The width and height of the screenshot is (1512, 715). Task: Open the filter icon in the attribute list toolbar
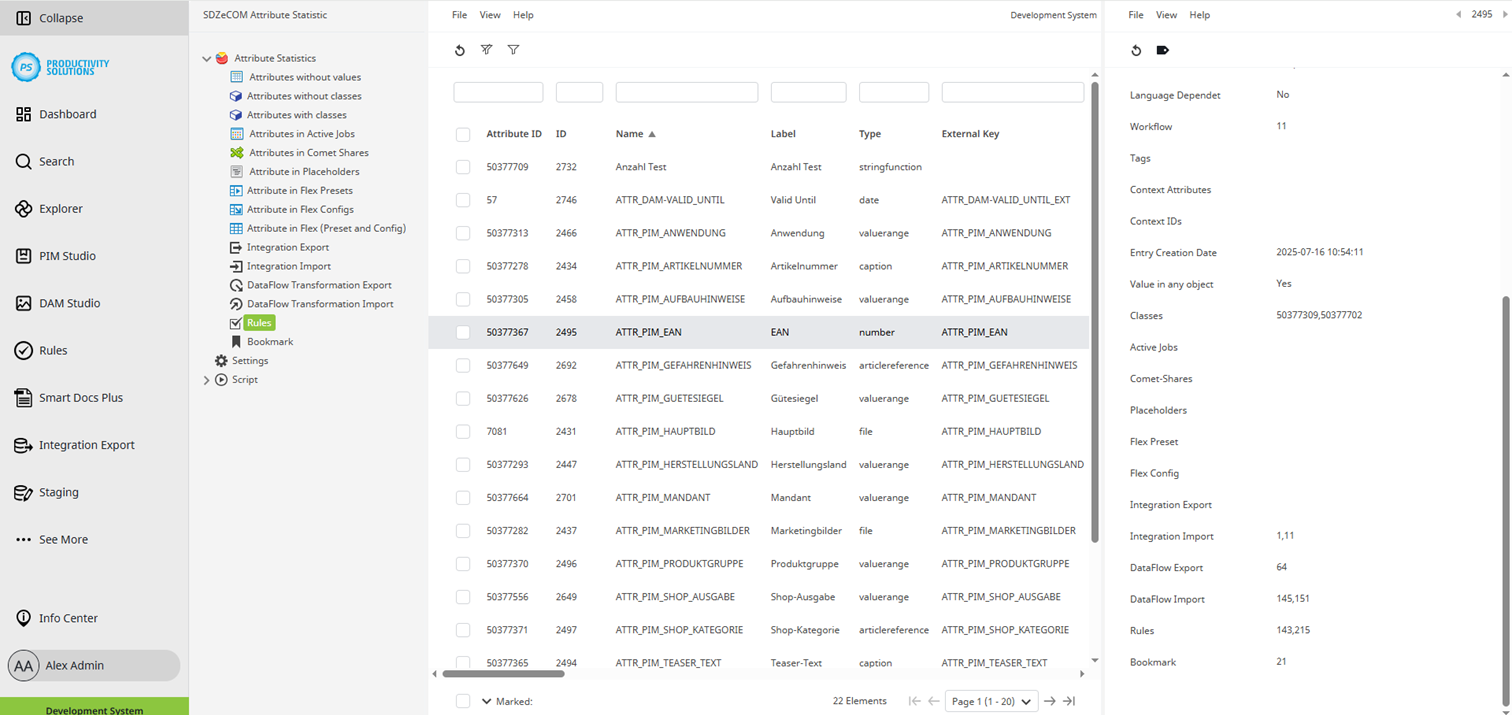pyautogui.click(x=513, y=50)
